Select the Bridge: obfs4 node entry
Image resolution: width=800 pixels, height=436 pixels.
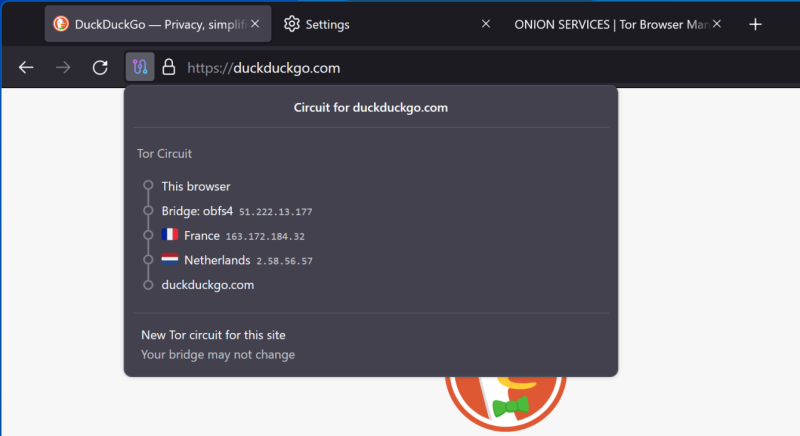237,211
